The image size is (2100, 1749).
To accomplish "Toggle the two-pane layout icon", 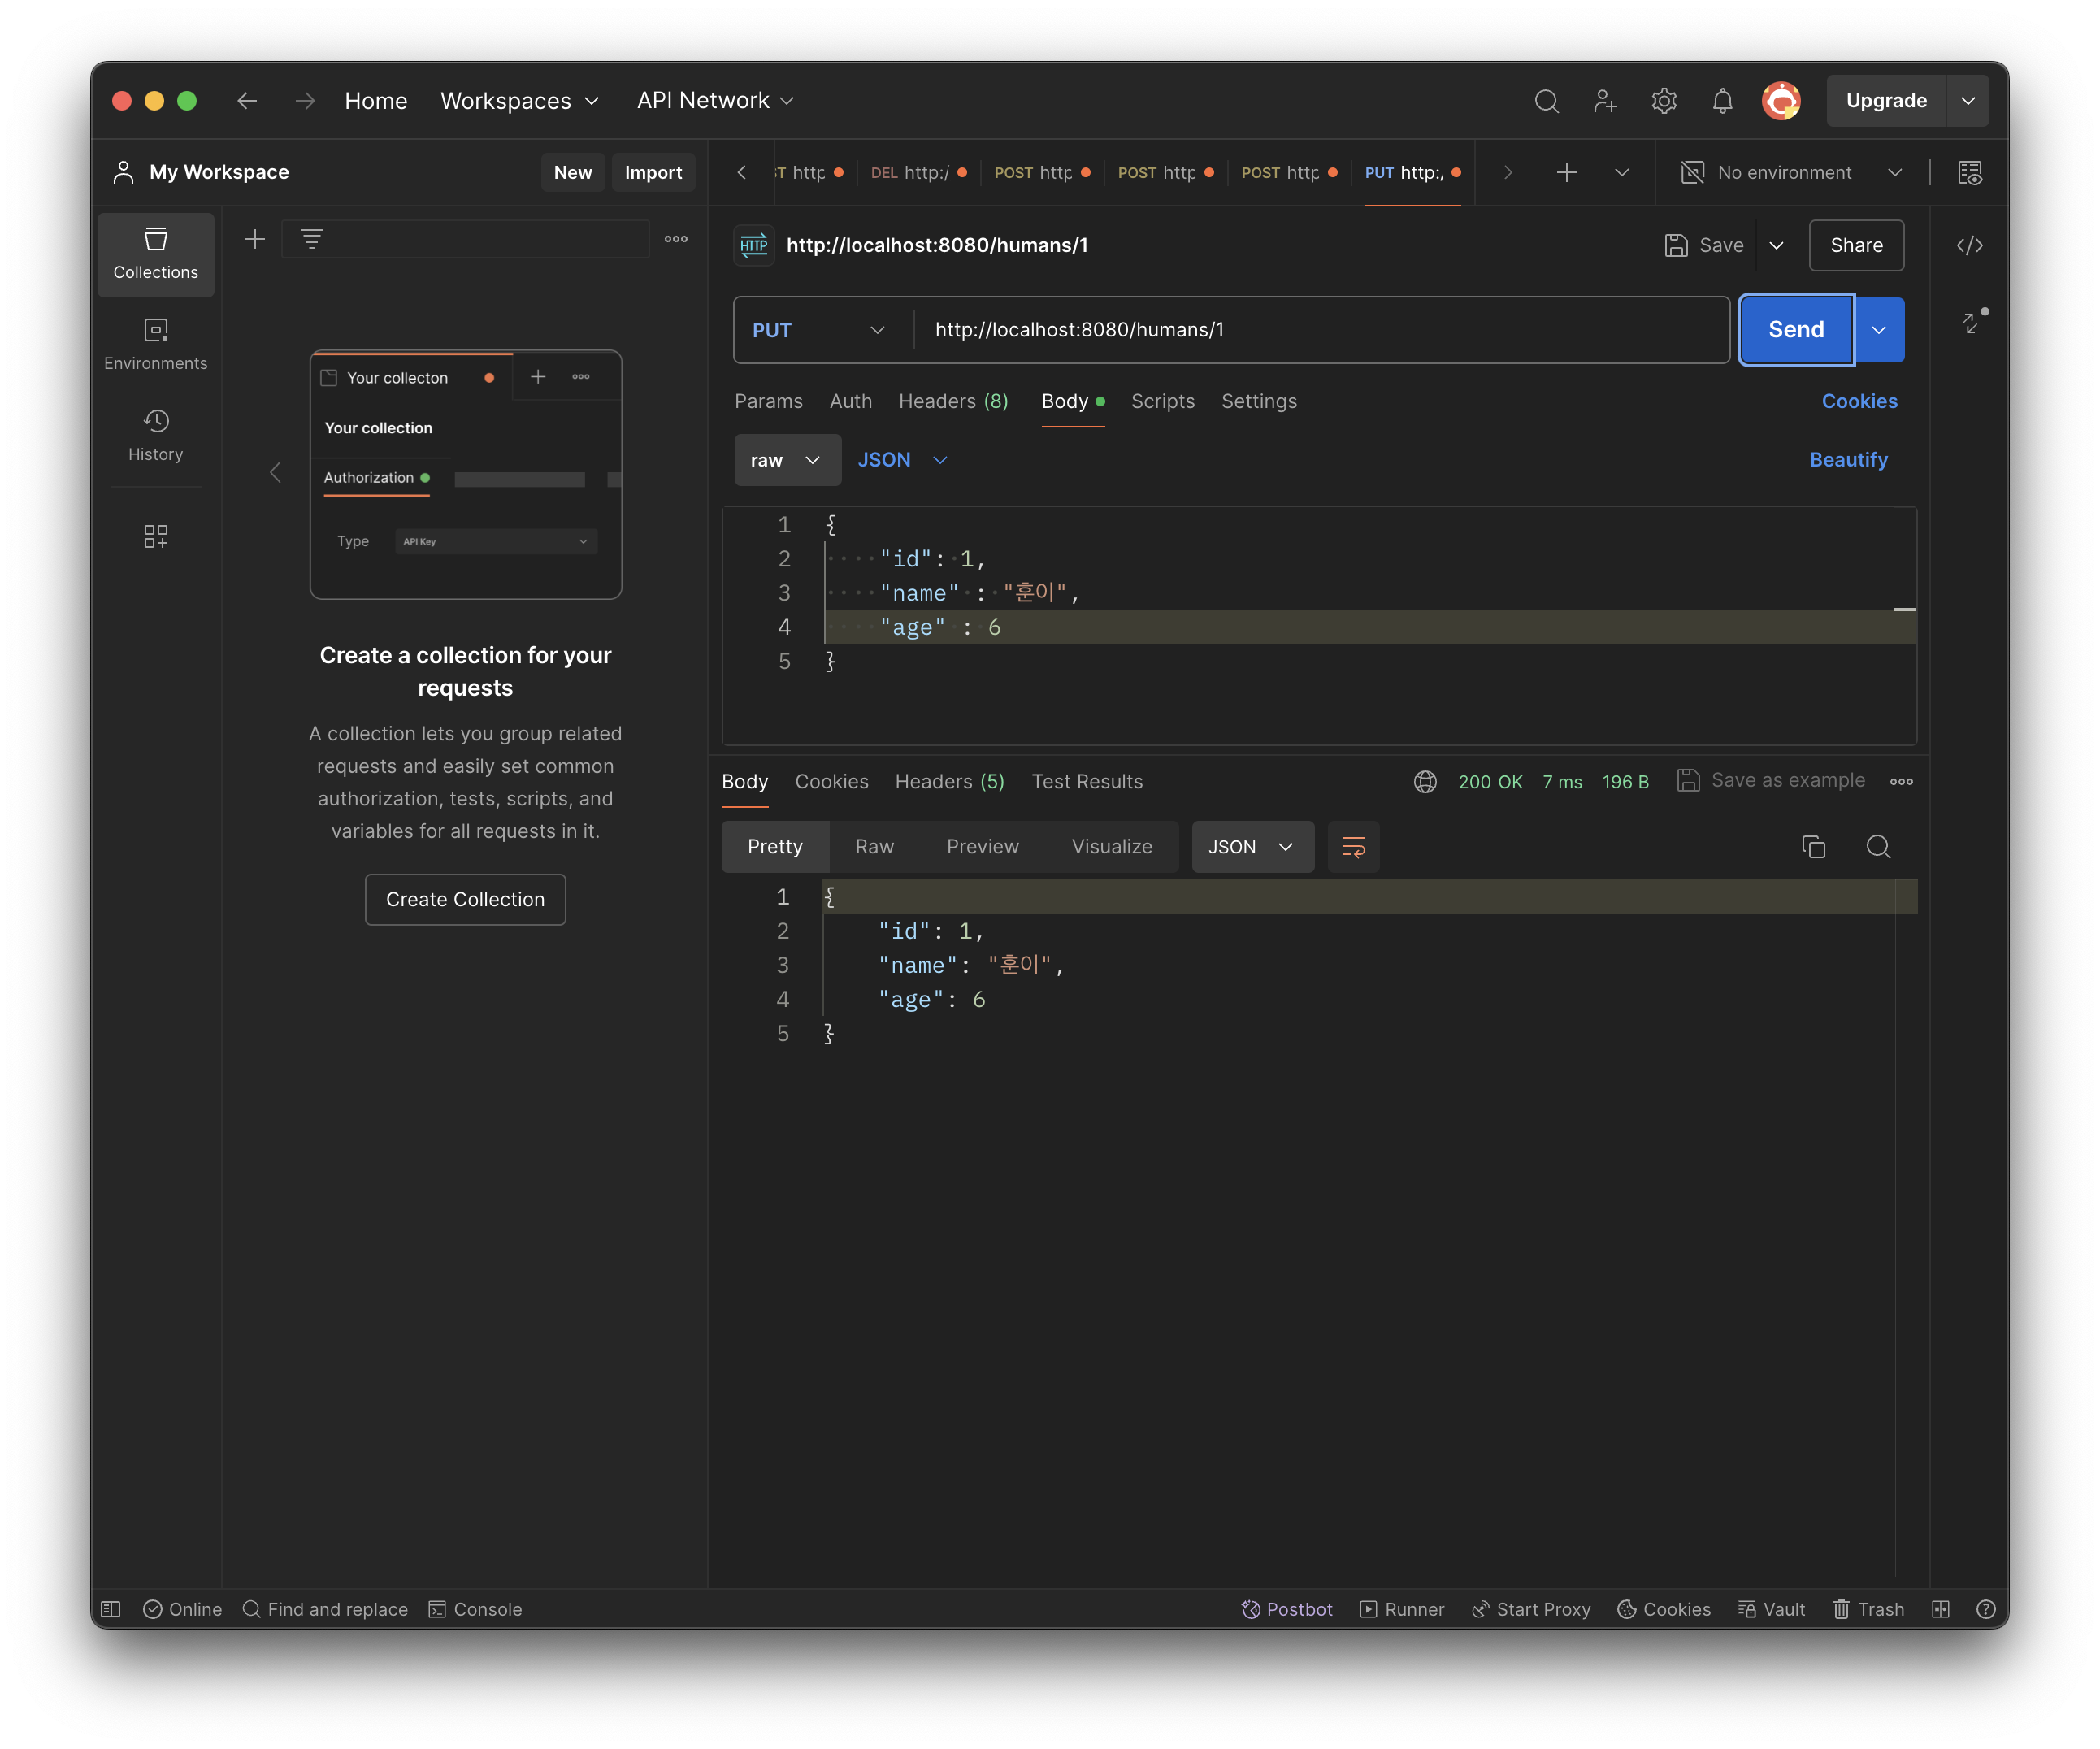I will (x=1940, y=1609).
